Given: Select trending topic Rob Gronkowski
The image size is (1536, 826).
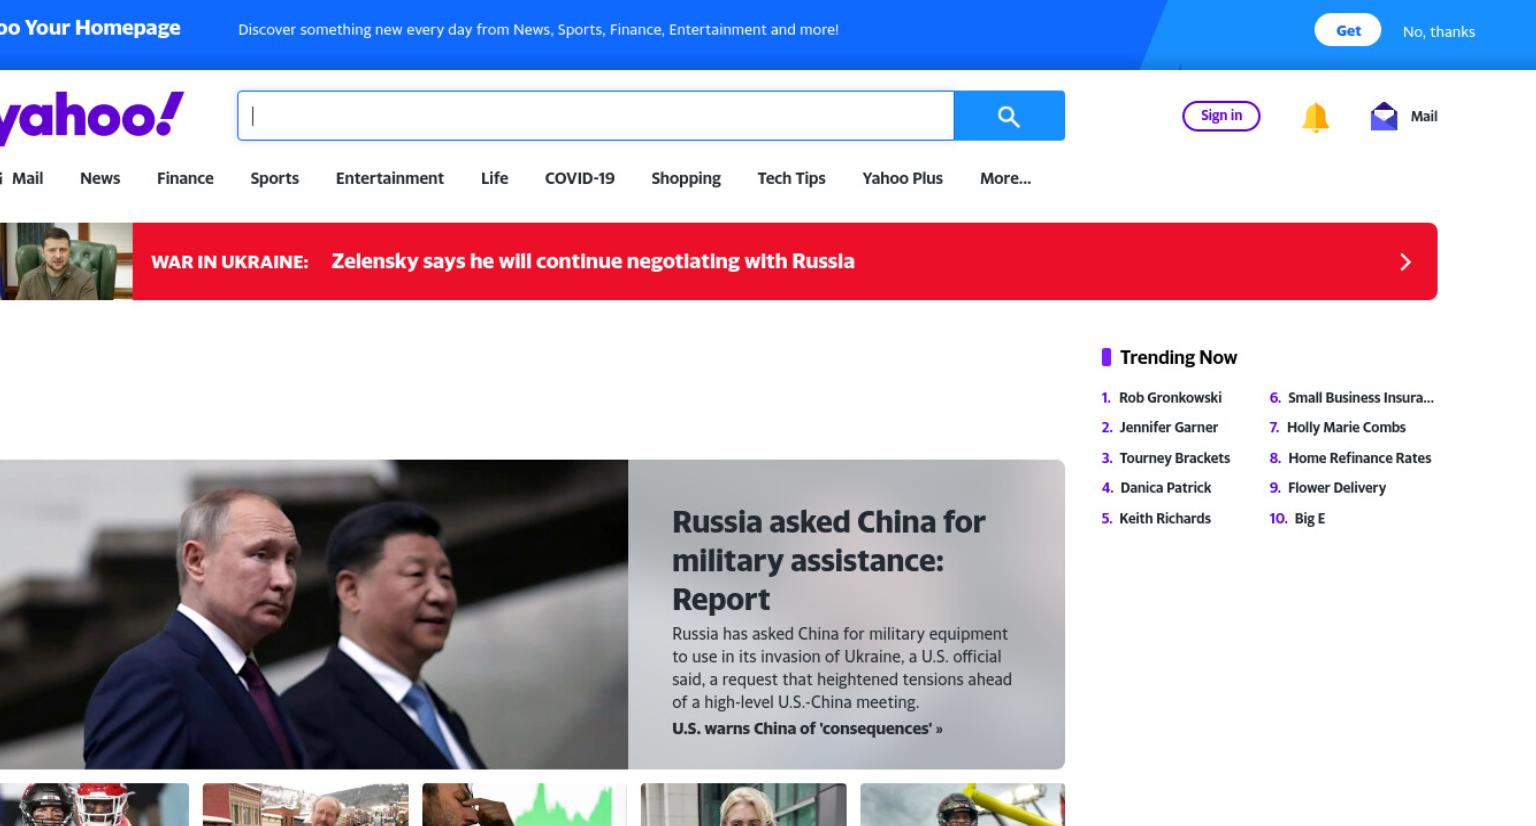Looking at the screenshot, I should pyautogui.click(x=1170, y=397).
